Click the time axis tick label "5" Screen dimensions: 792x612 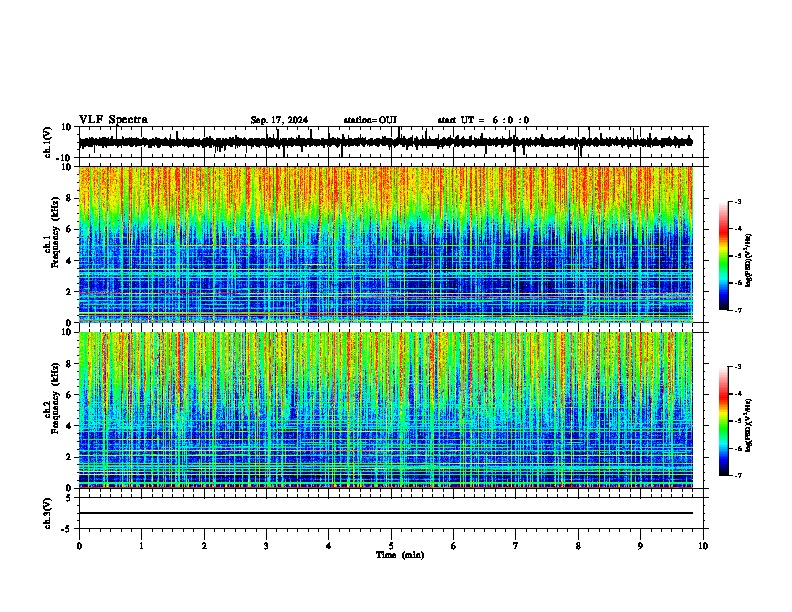391,546
